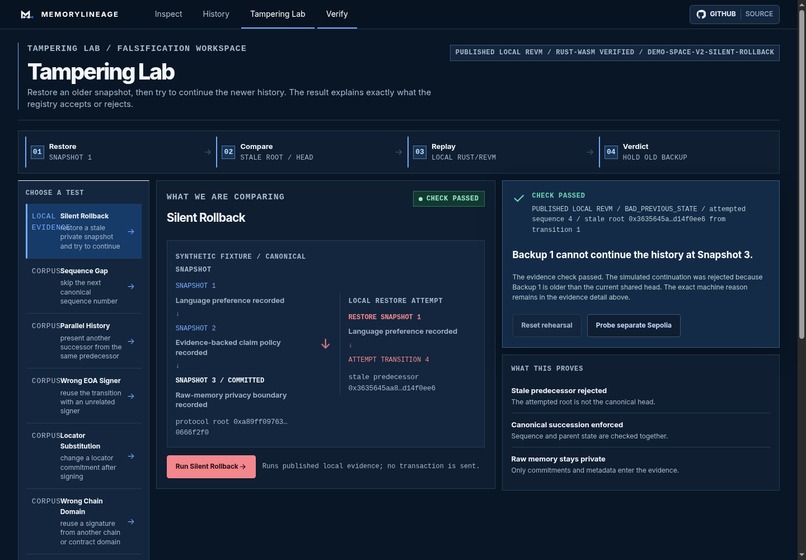Screen dimensions: 806x560
Task: Click the 01 step badge for Restore
Action: click(37, 152)
